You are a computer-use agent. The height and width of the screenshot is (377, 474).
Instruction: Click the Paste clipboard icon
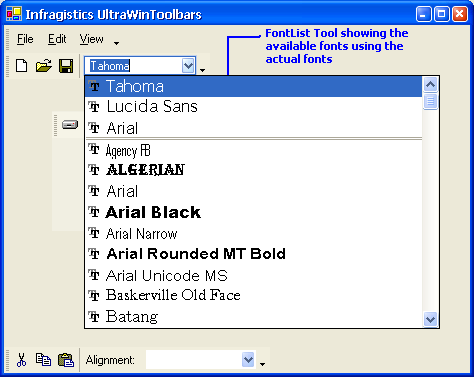point(66,360)
